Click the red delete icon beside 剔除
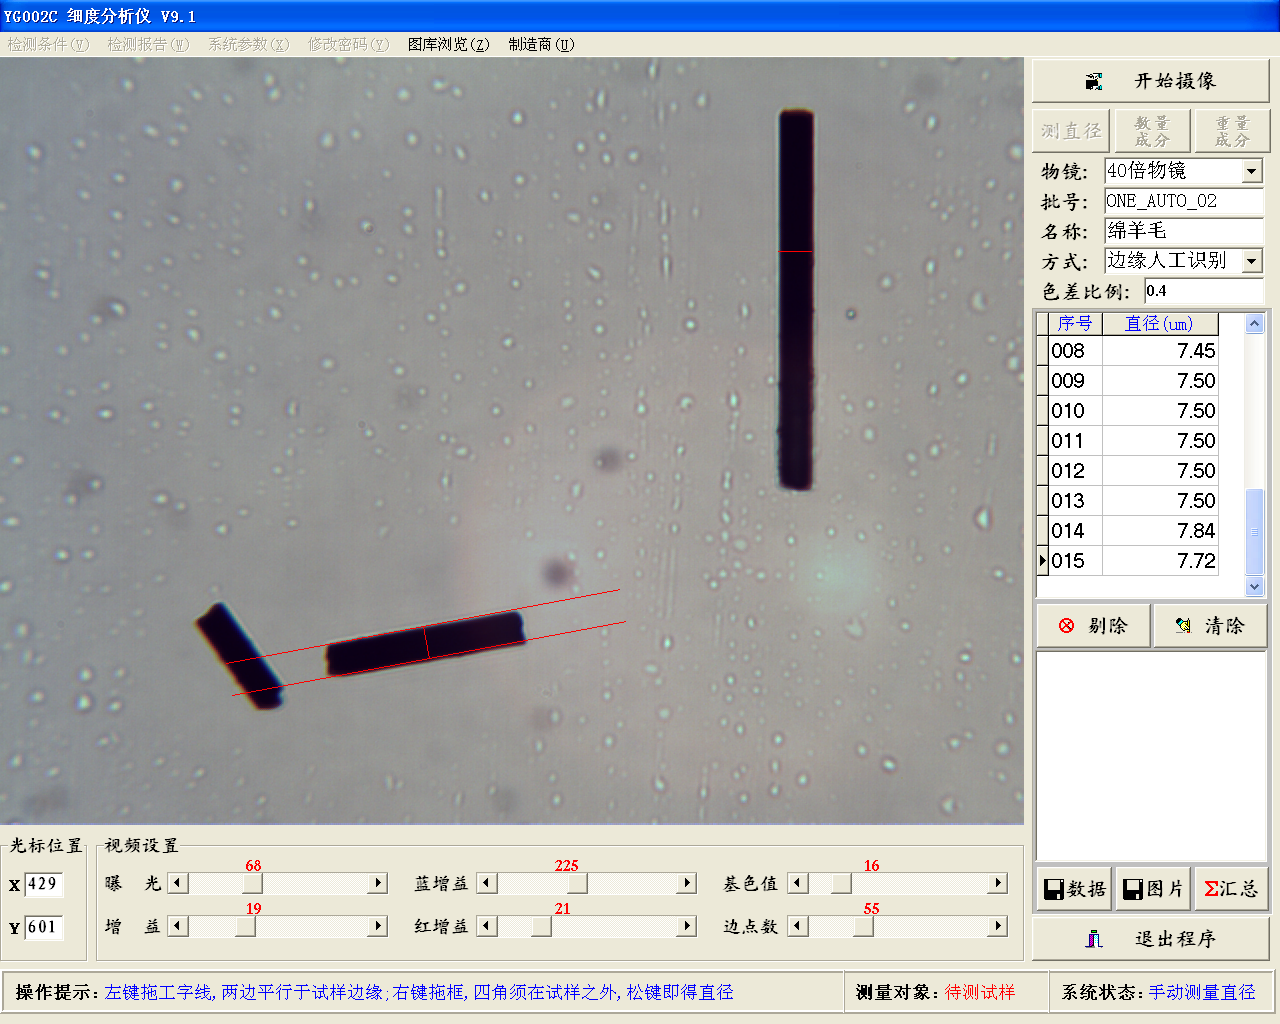 tap(1066, 626)
